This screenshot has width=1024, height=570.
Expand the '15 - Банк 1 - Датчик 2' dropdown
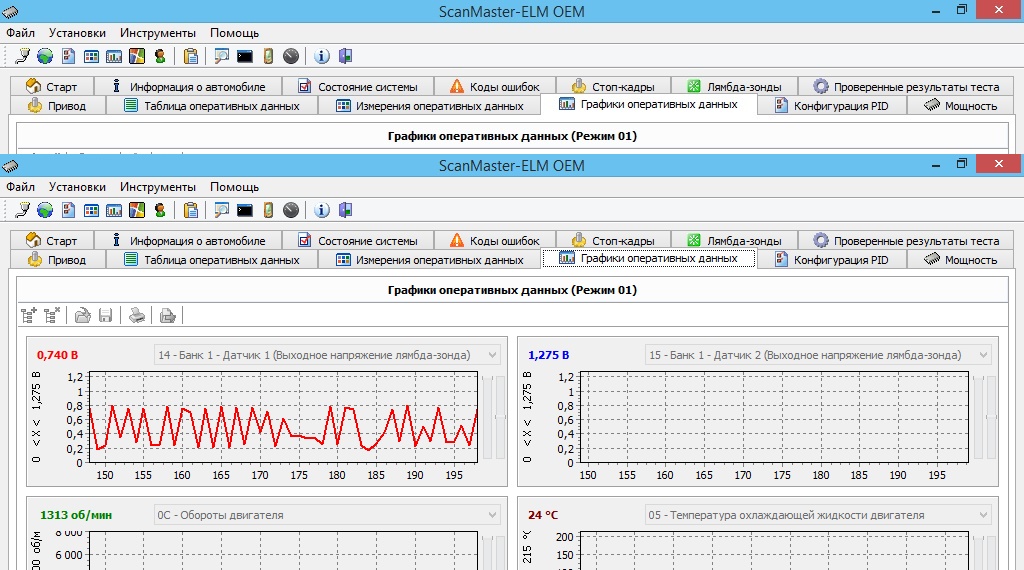(982, 355)
